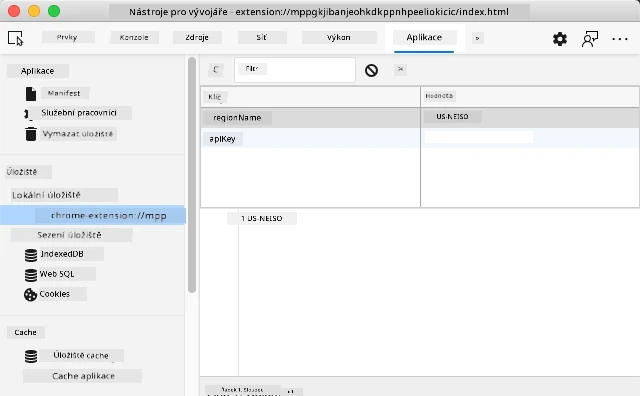This screenshot has height=396, width=640.
Task: Switch to the Konzole tab
Action: 134,37
